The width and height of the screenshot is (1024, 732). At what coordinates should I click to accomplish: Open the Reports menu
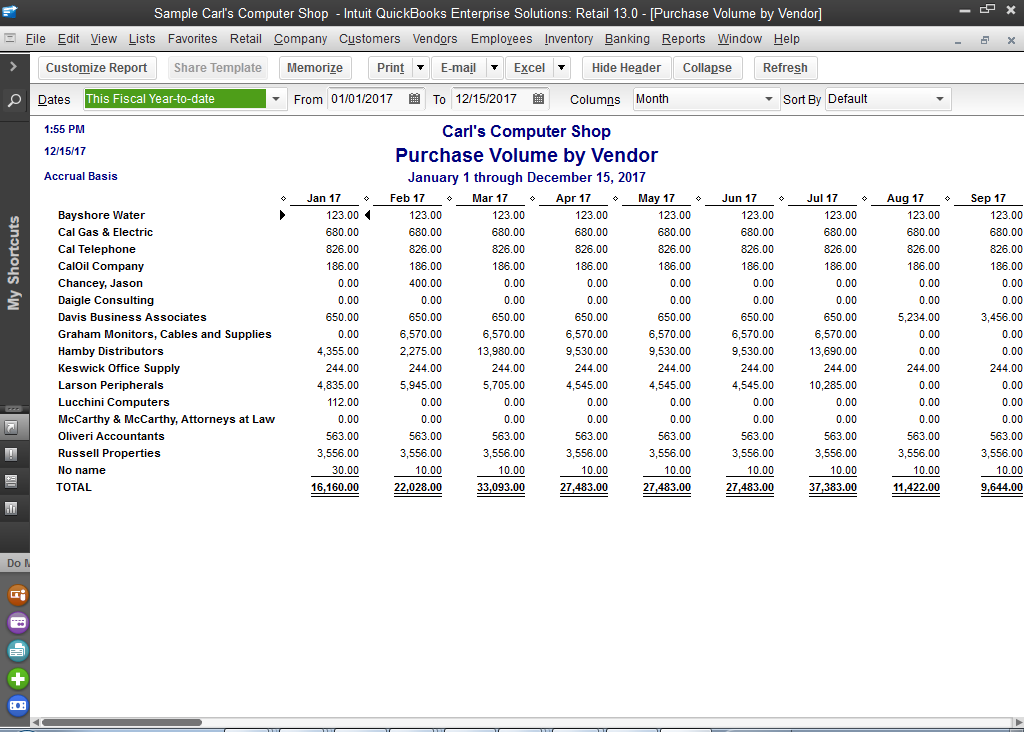click(x=683, y=39)
